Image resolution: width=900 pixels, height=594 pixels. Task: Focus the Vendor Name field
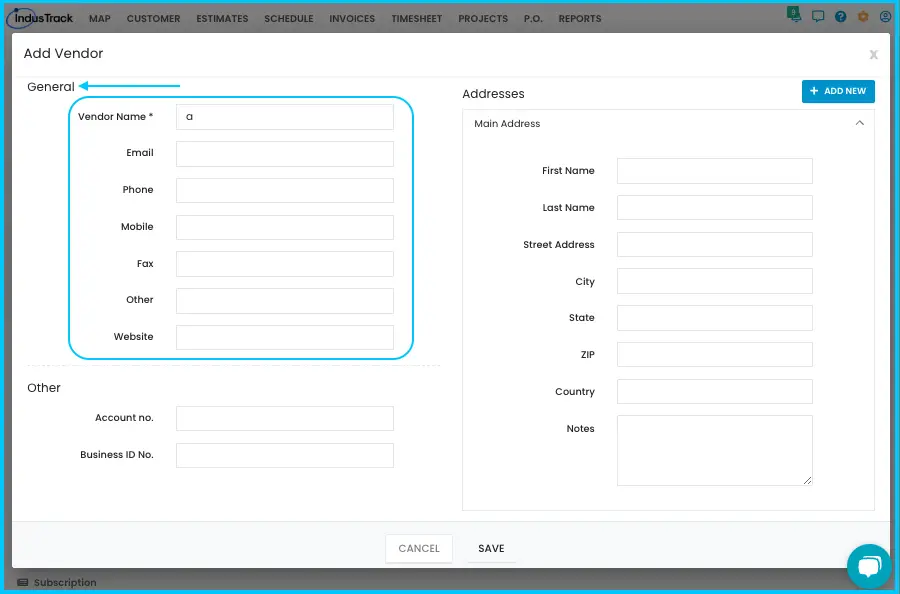click(x=285, y=117)
